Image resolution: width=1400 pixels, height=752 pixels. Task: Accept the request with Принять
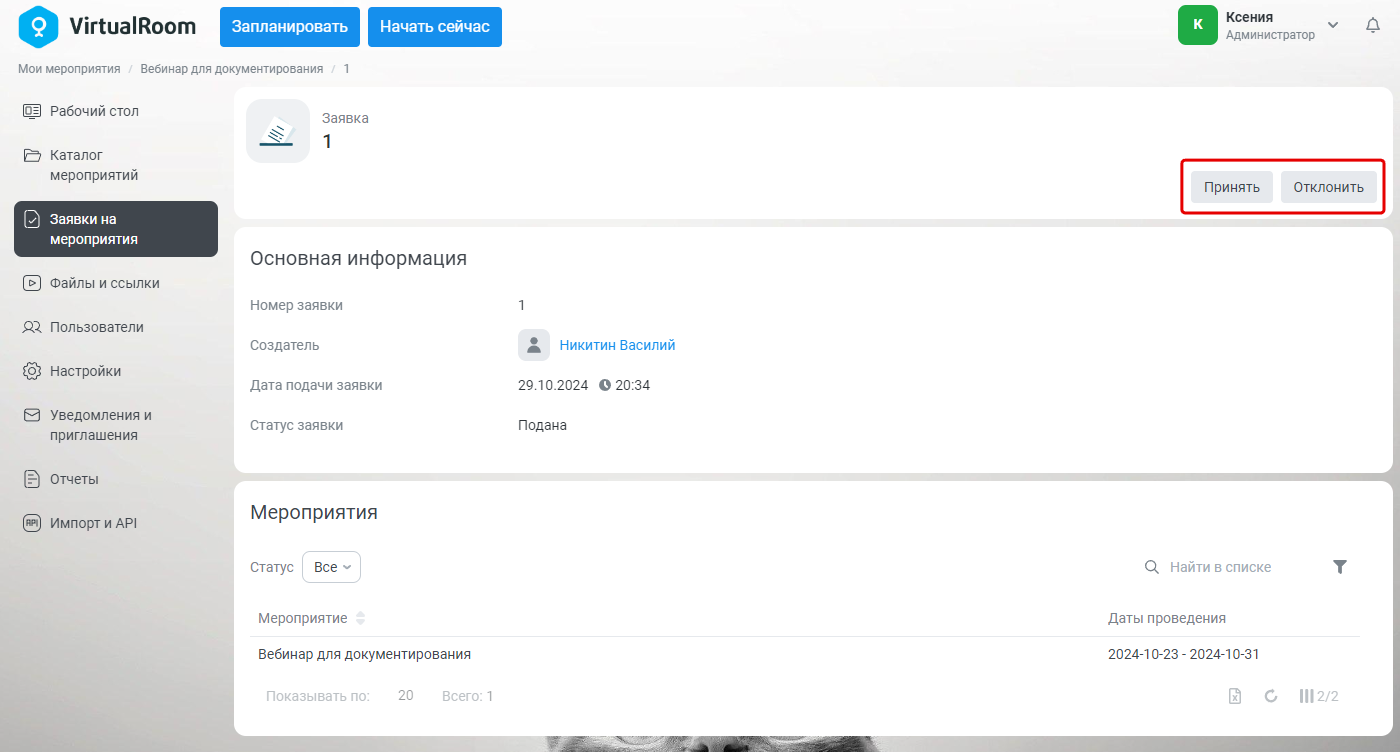point(1232,187)
